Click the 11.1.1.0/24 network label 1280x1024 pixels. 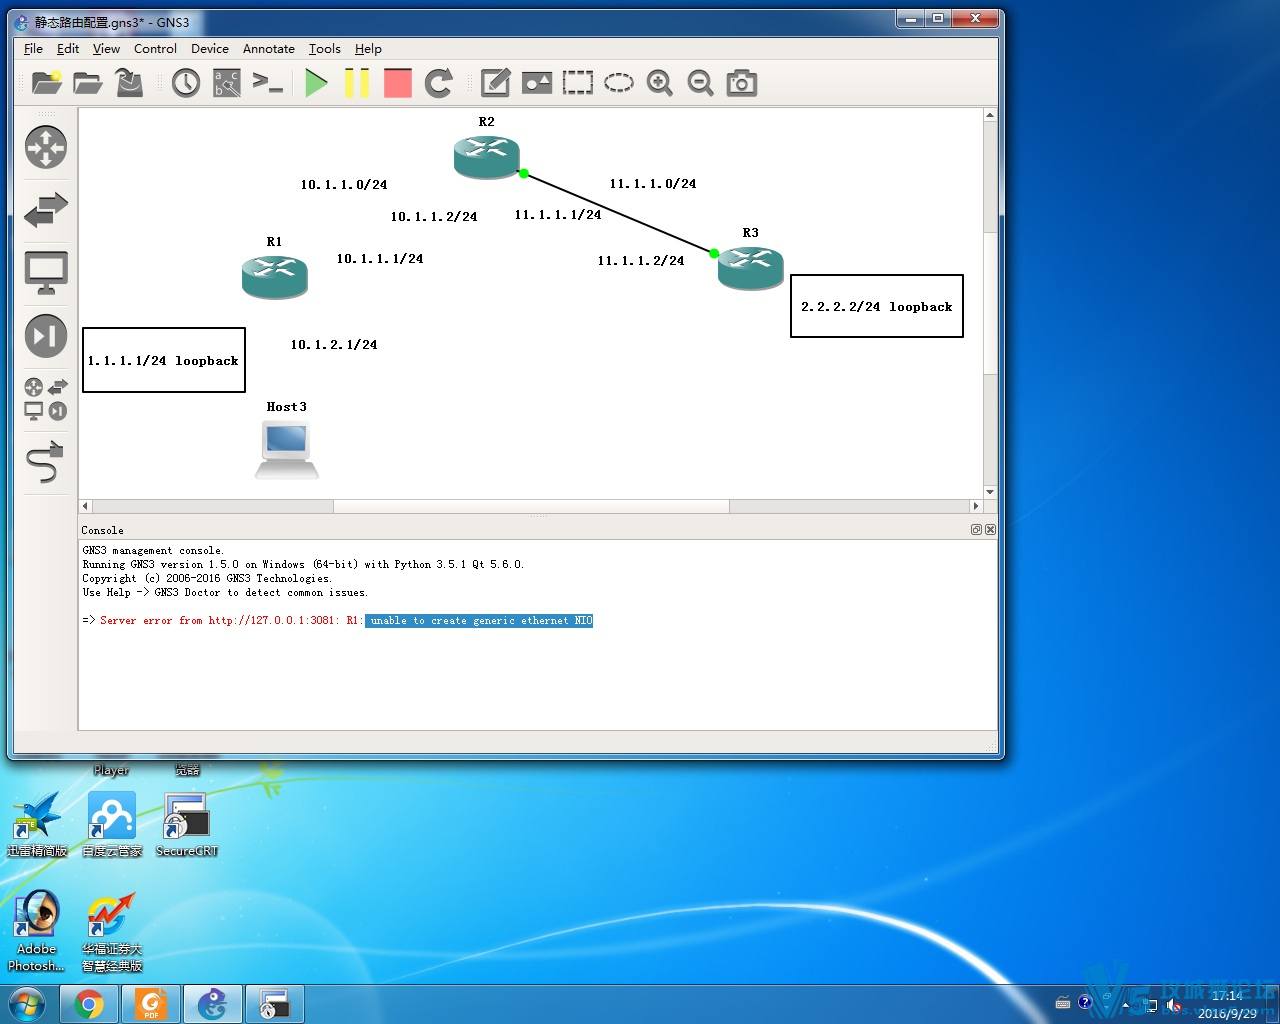(x=653, y=184)
